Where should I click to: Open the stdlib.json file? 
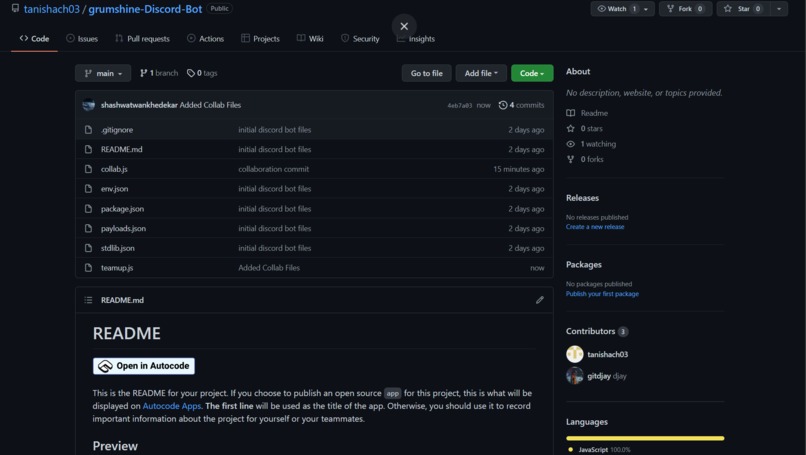pyautogui.click(x=118, y=248)
